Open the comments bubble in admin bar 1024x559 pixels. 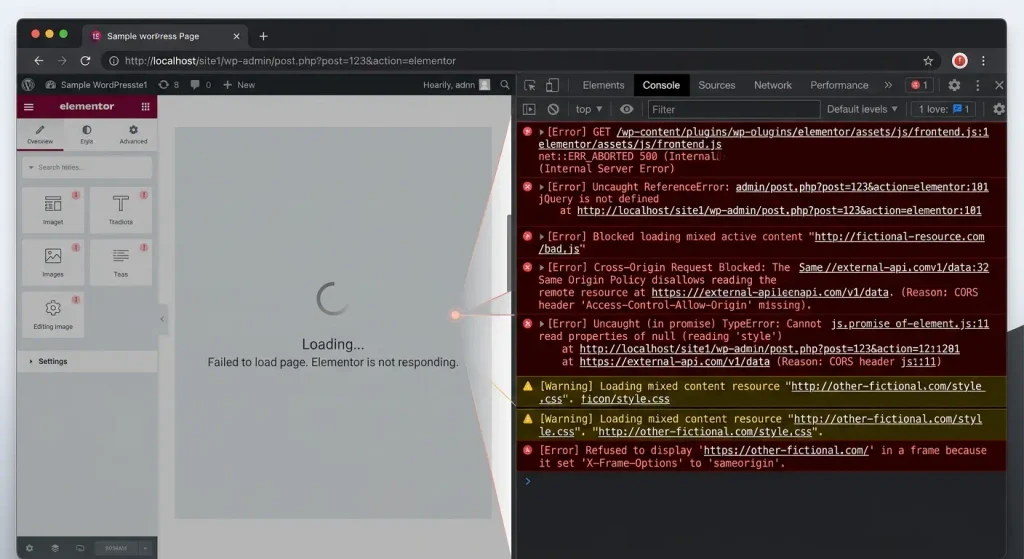200,85
